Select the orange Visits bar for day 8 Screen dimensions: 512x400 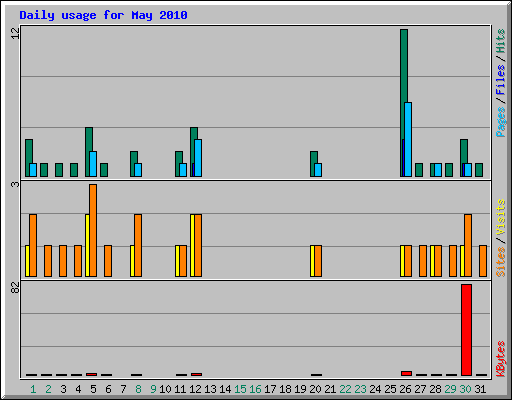138,245
